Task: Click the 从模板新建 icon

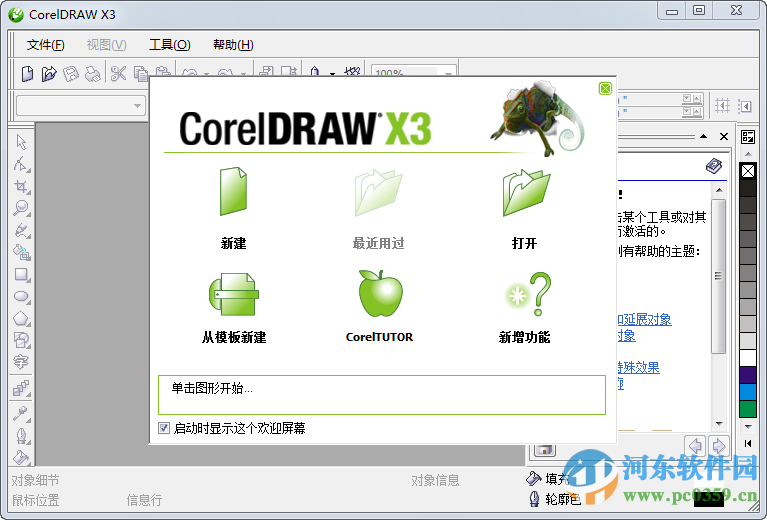Action: [x=233, y=294]
